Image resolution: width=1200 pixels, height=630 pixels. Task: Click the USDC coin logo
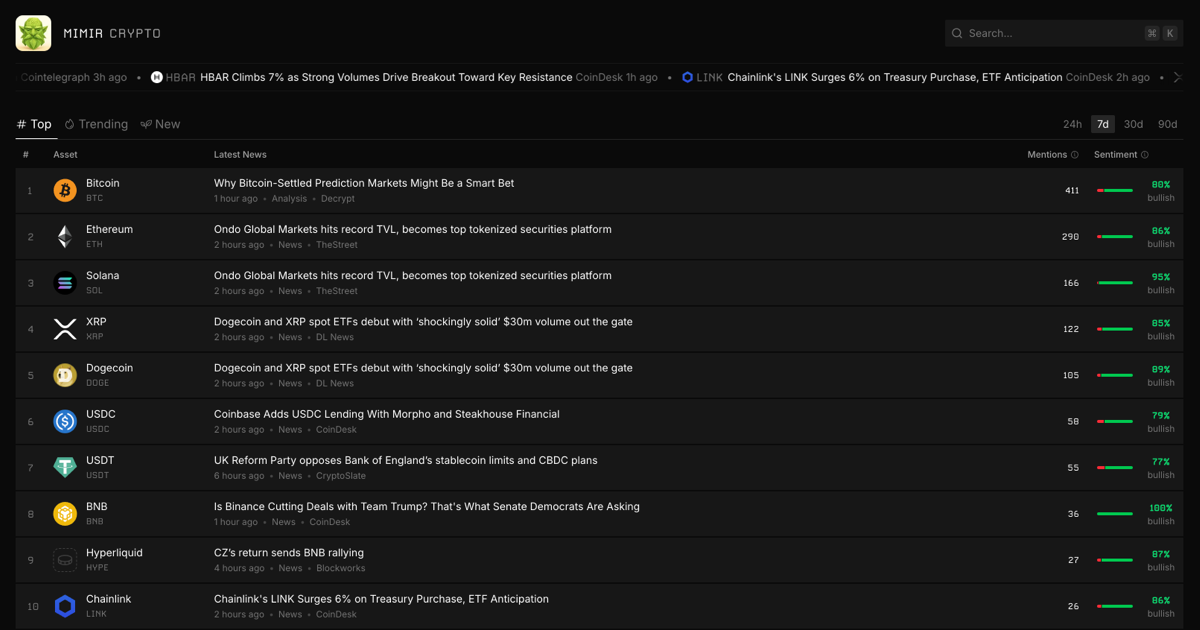pos(65,421)
